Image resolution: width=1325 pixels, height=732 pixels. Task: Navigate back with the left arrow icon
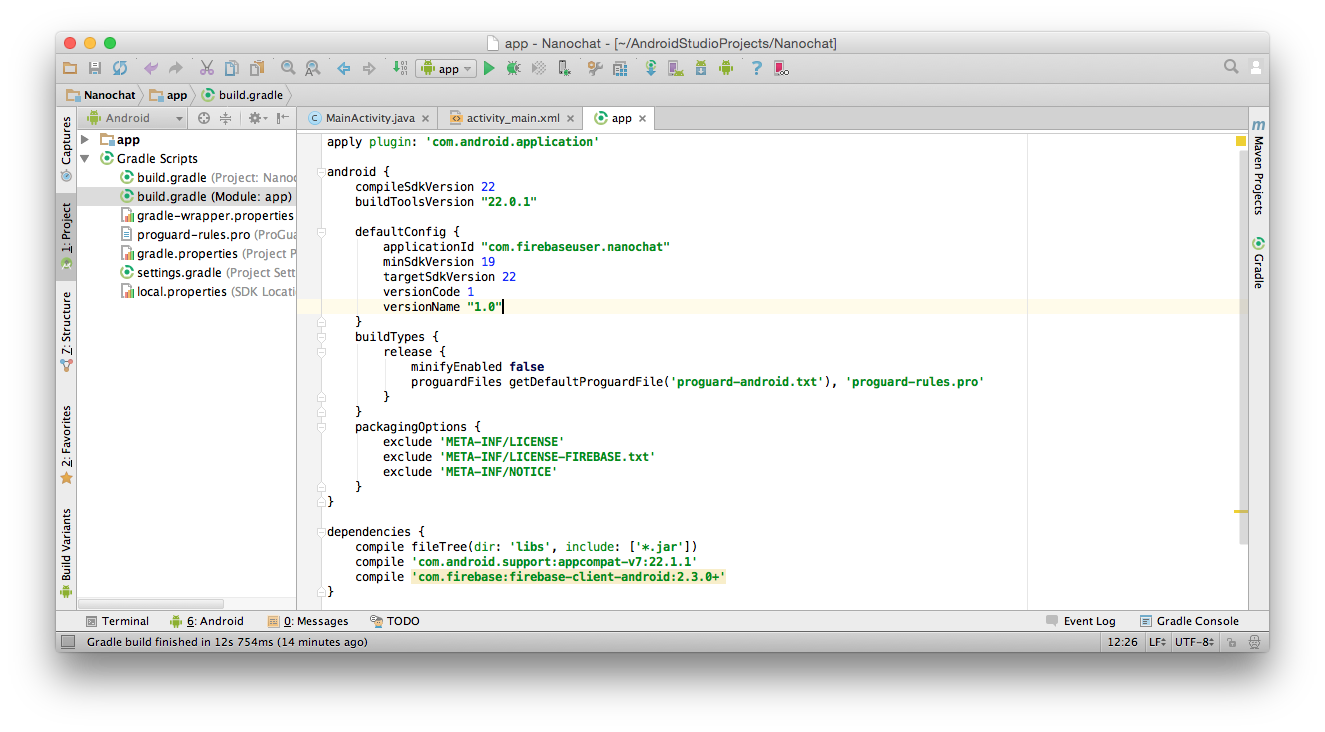click(344, 68)
